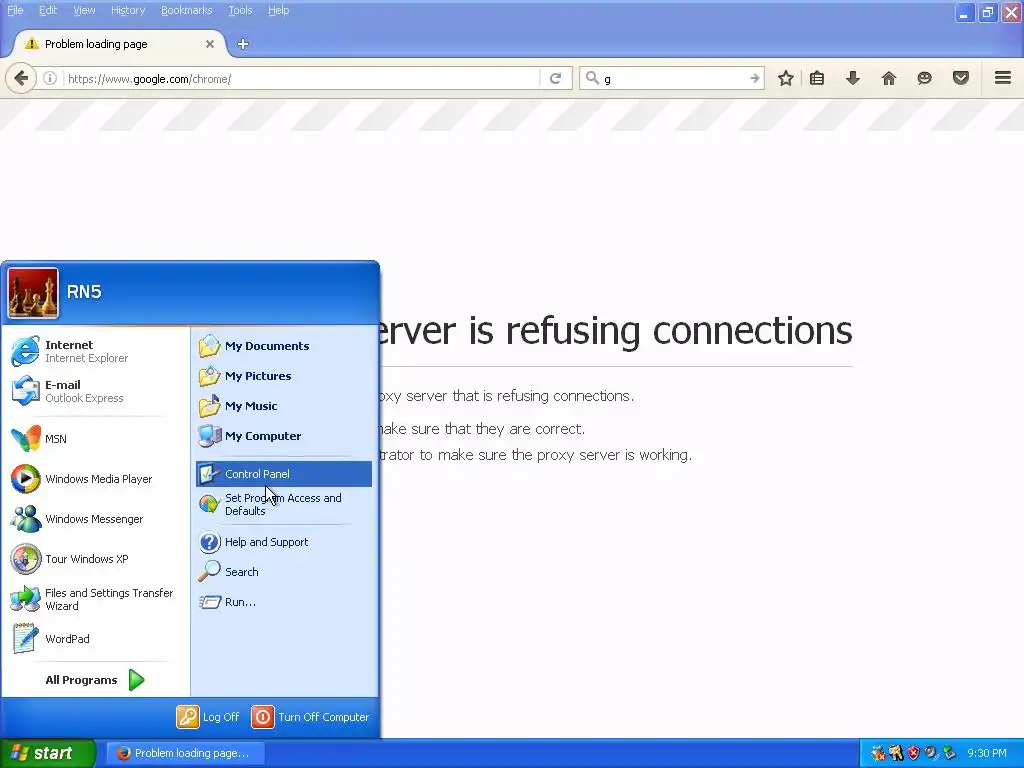The height and width of the screenshot is (768, 1024).
Task: Click the taskbar clock showing 9:30 PM
Action: pyautogui.click(x=987, y=753)
